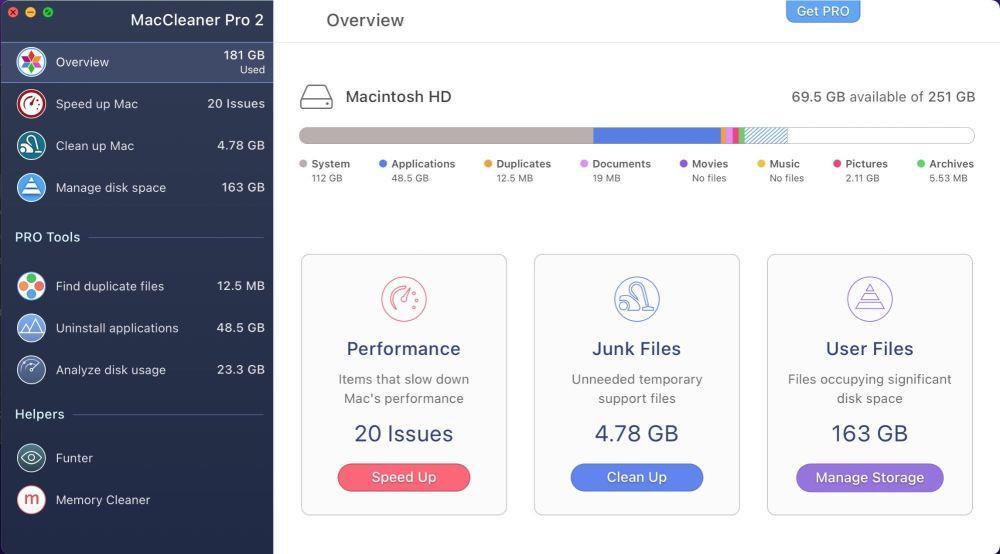Screen dimensions: 1000x554
Task: Open Manage disk space section
Action: point(136,187)
